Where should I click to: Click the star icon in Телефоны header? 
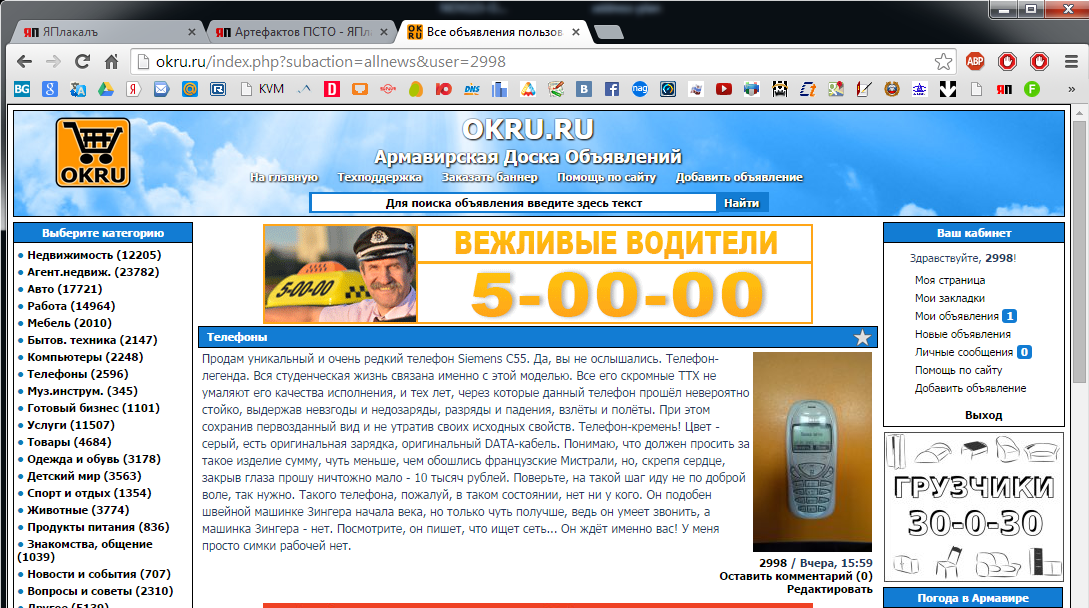point(862,337)
